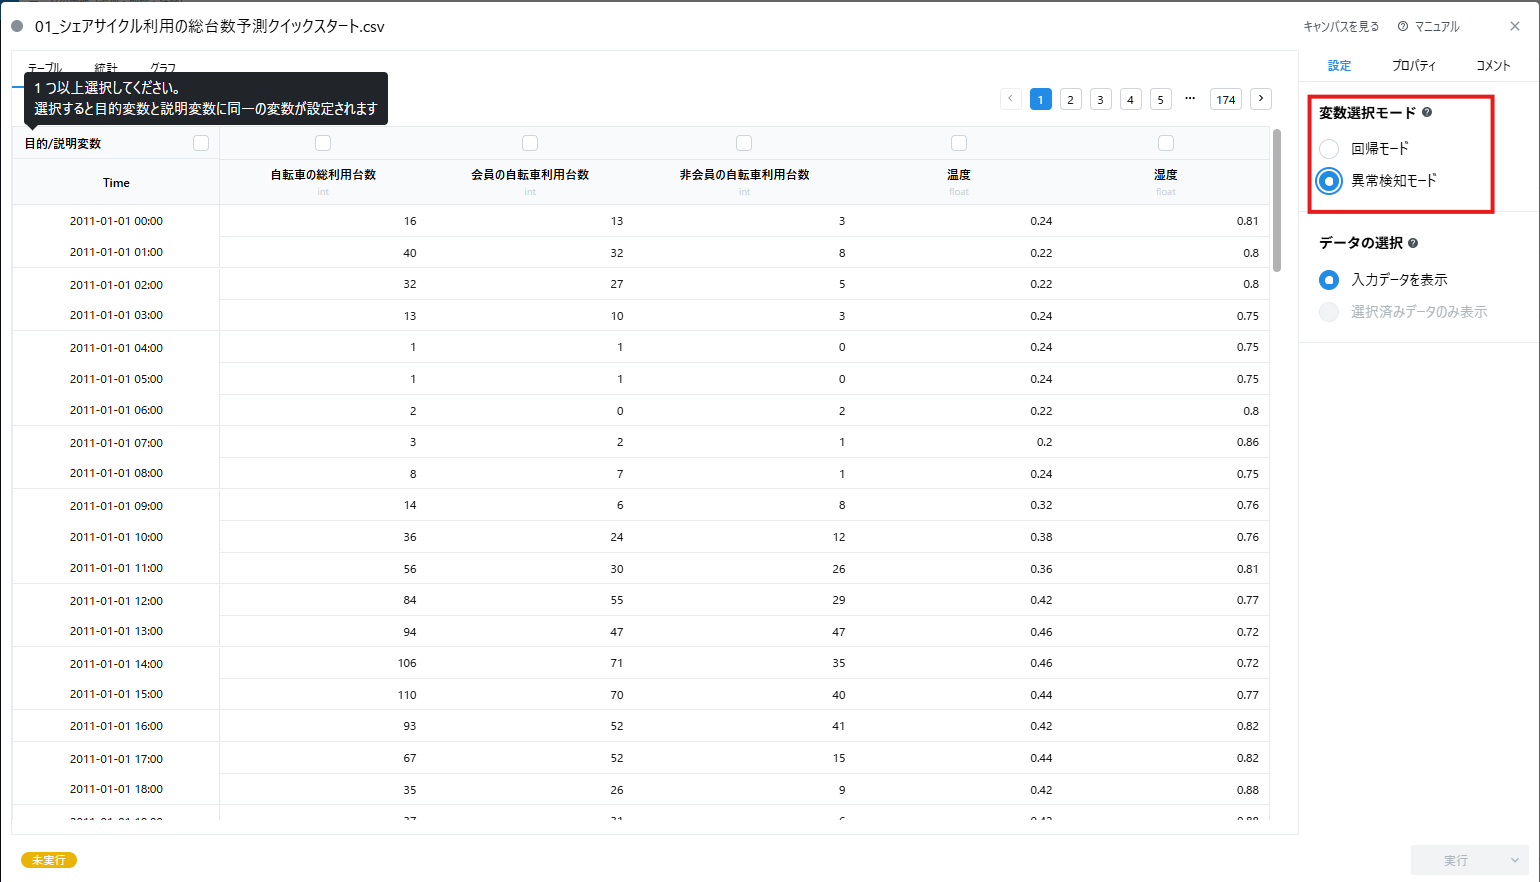The height and width of the screenshot is (882, 1540).
Task: Open the マニュアル link
Action: [x=1437, y=27]
